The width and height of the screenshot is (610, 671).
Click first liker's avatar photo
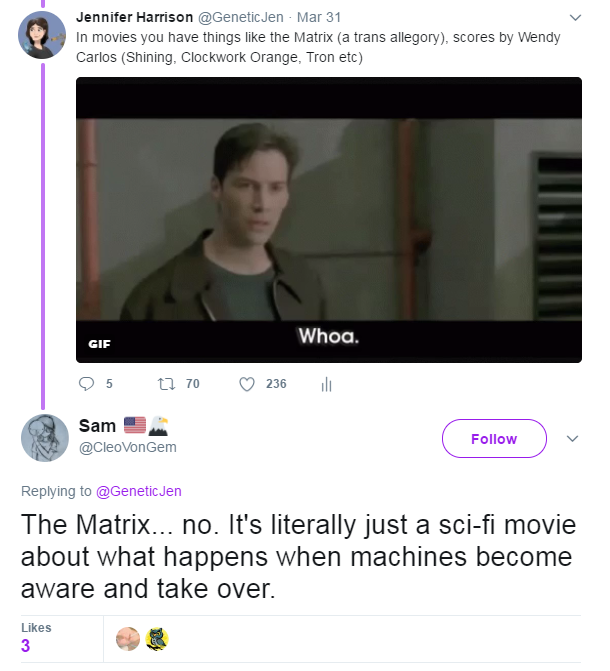tap(128, 639)
